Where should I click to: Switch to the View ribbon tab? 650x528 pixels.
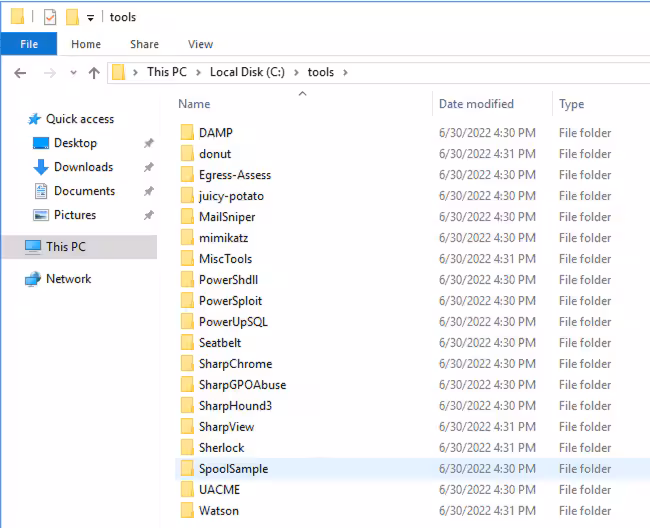pos(200,44)
